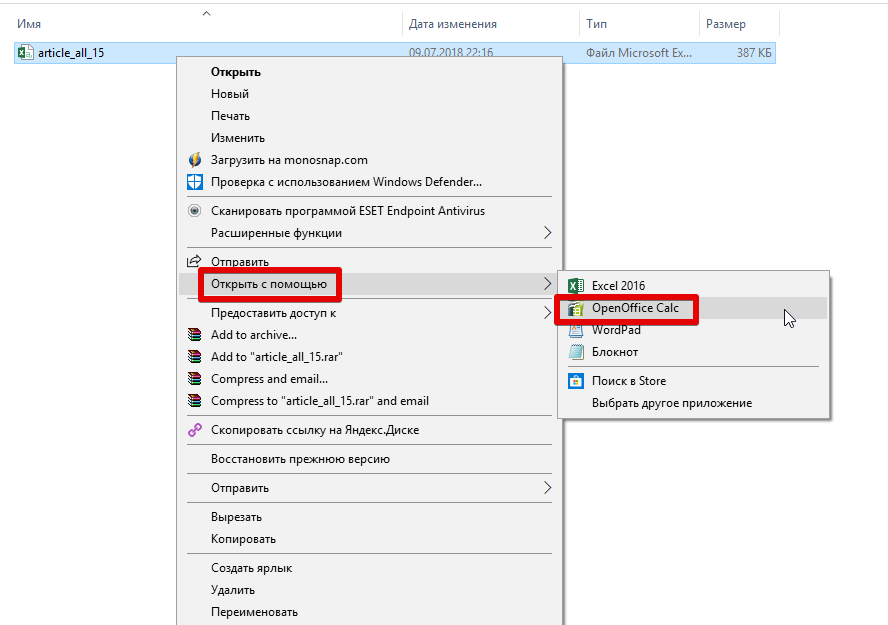Image resolution: width=888 pixels, height=625 pixels.
Task: Click the ESET Endpoint Antivirus scan icon
Action: click(x=194, y=211)
